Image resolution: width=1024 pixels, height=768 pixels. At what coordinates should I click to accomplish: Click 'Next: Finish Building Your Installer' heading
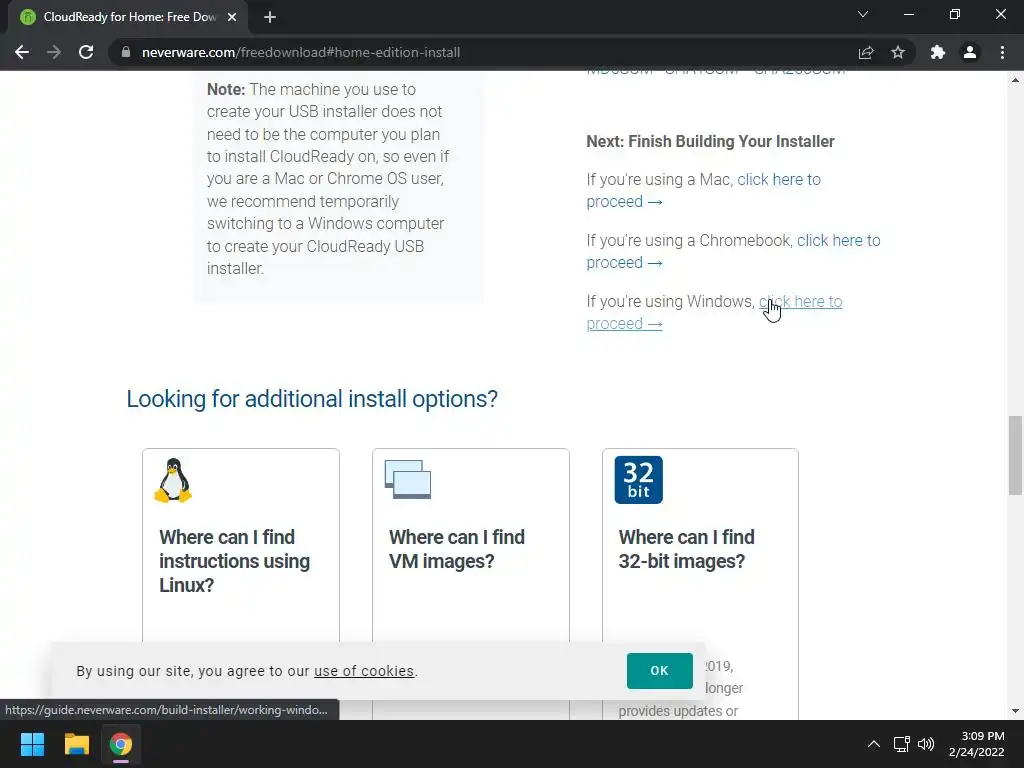[x=710, y=141]
